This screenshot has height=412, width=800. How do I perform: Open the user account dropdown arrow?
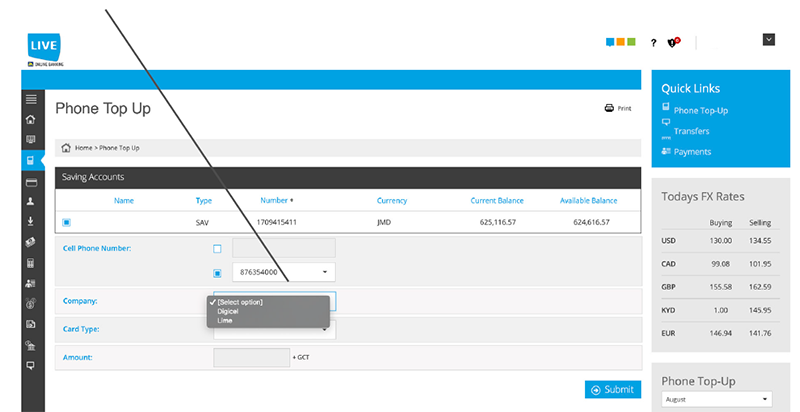click(768, 40)
